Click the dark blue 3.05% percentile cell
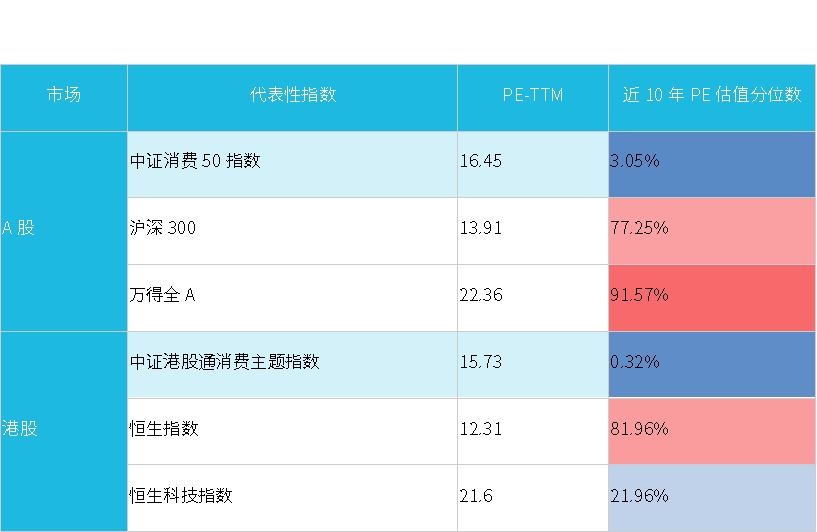817x532 pixels. (711, 161)
